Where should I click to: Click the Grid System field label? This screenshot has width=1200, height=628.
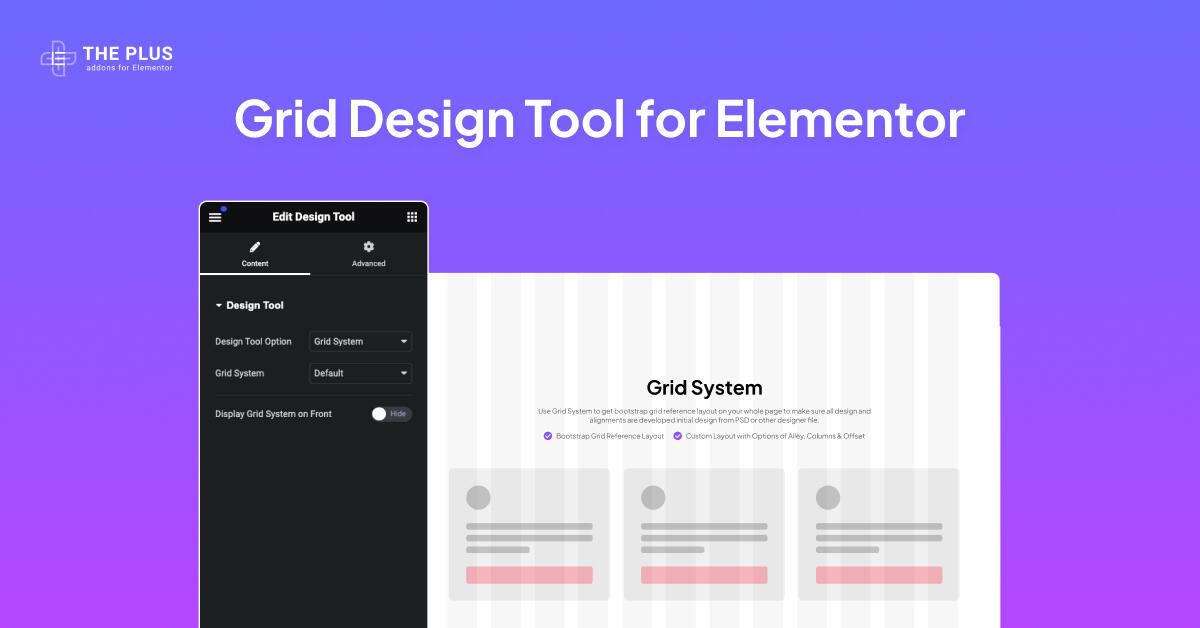[x=240, y=373]
